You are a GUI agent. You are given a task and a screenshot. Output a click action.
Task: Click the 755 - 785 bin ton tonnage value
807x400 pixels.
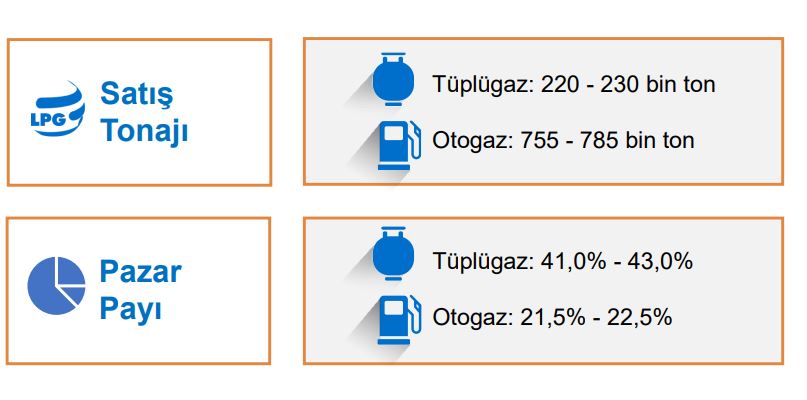[x=607, y=140]
